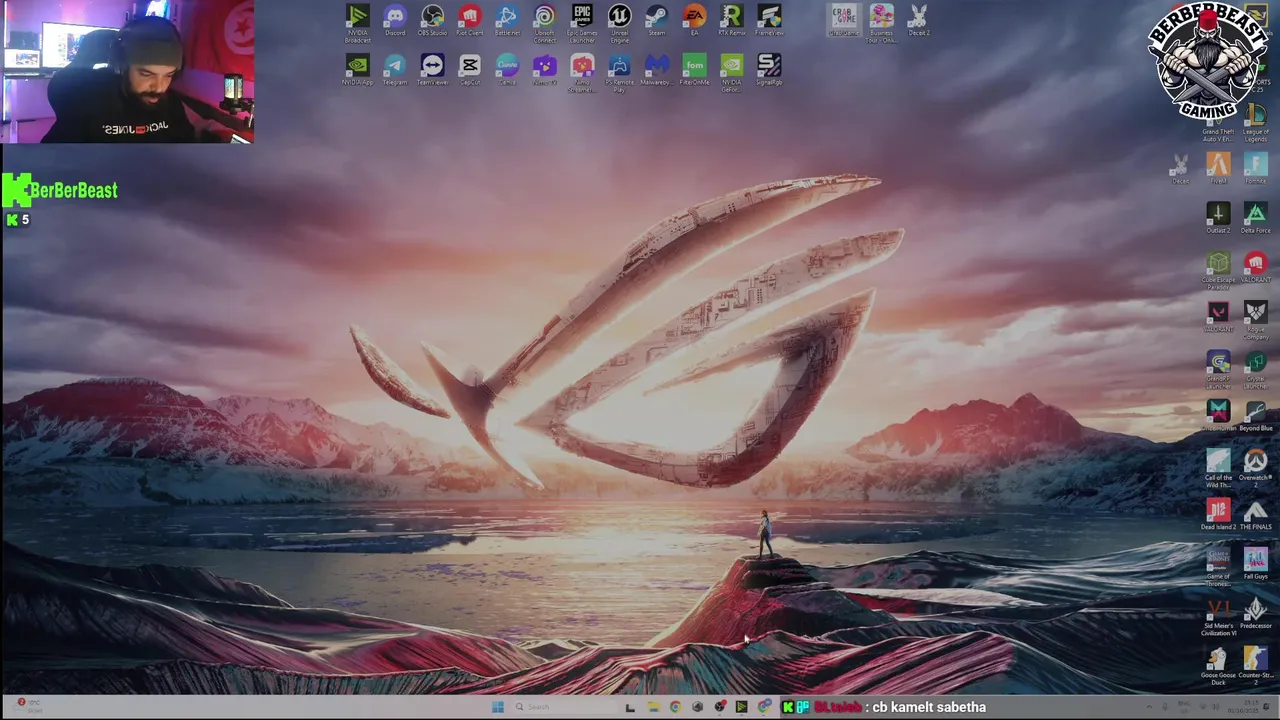Launch League of Legends from the desktop
This screenshot has width=1280, height=720.
1256,123
